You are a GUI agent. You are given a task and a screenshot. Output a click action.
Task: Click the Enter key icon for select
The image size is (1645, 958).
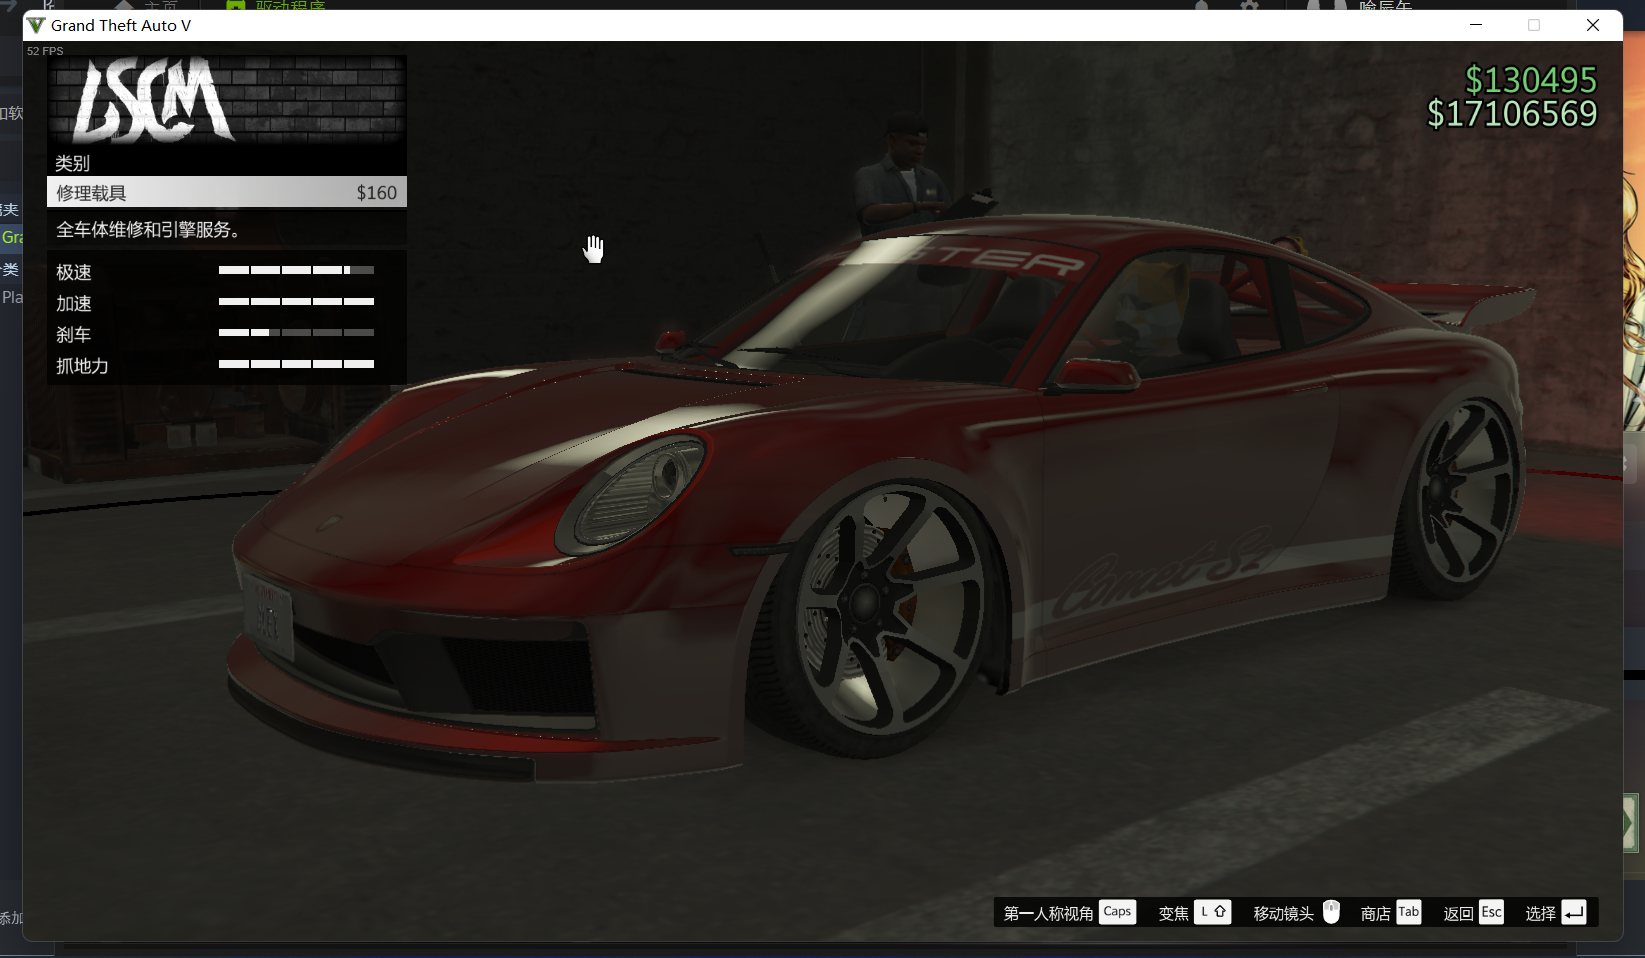click(1573, 912)
